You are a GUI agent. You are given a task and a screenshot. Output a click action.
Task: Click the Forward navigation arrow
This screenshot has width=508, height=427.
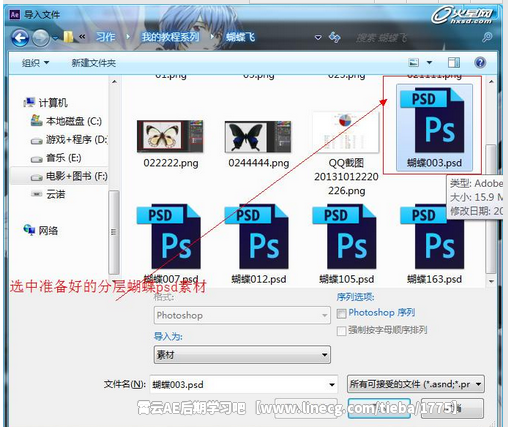[x=41, y=38]
